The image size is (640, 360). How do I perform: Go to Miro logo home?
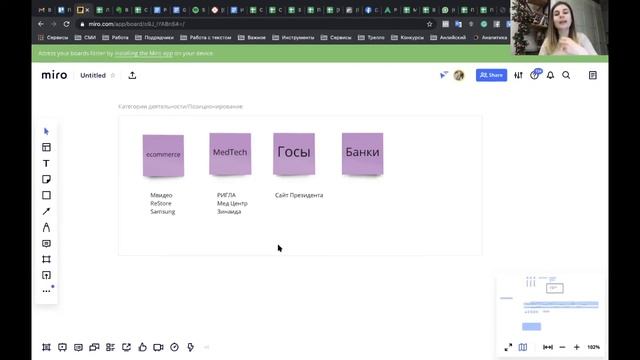(x=54, y=75)
